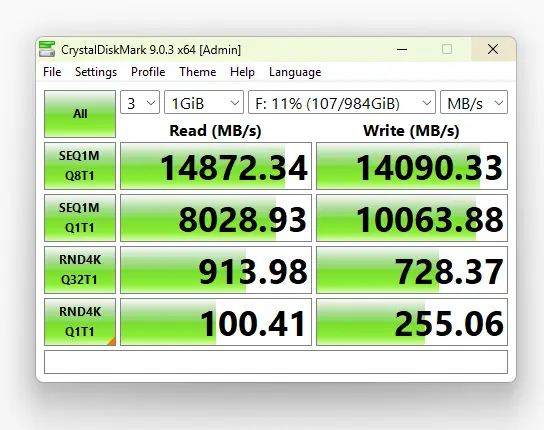The height and width of the screenshot is (430, 544).
Task: Click the empty comment field at bottom
Action: (x=276, y=362)
